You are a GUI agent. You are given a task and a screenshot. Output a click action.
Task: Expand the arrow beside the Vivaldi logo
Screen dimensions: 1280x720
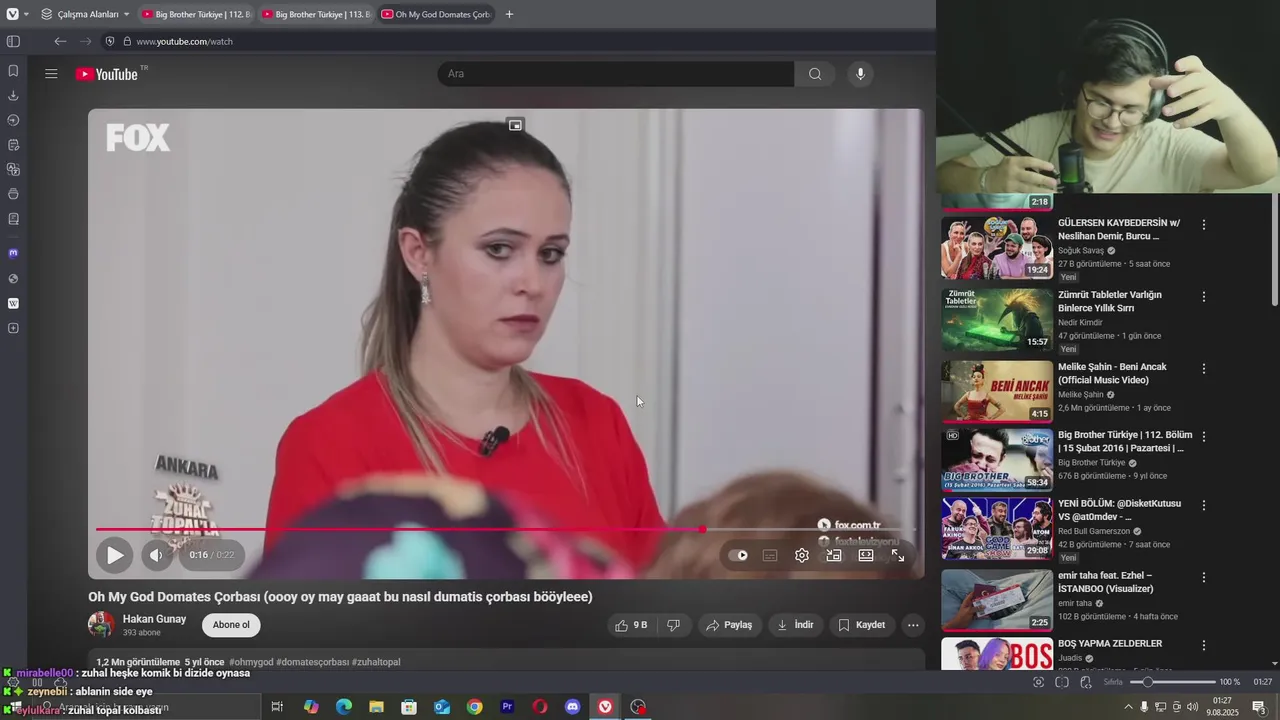[26, 14]
